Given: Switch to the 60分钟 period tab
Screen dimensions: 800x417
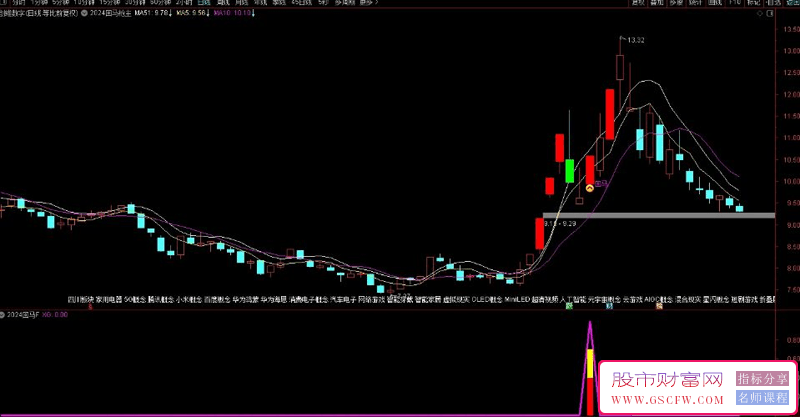Looking at the screenshot, I should (x=160, y=3).
